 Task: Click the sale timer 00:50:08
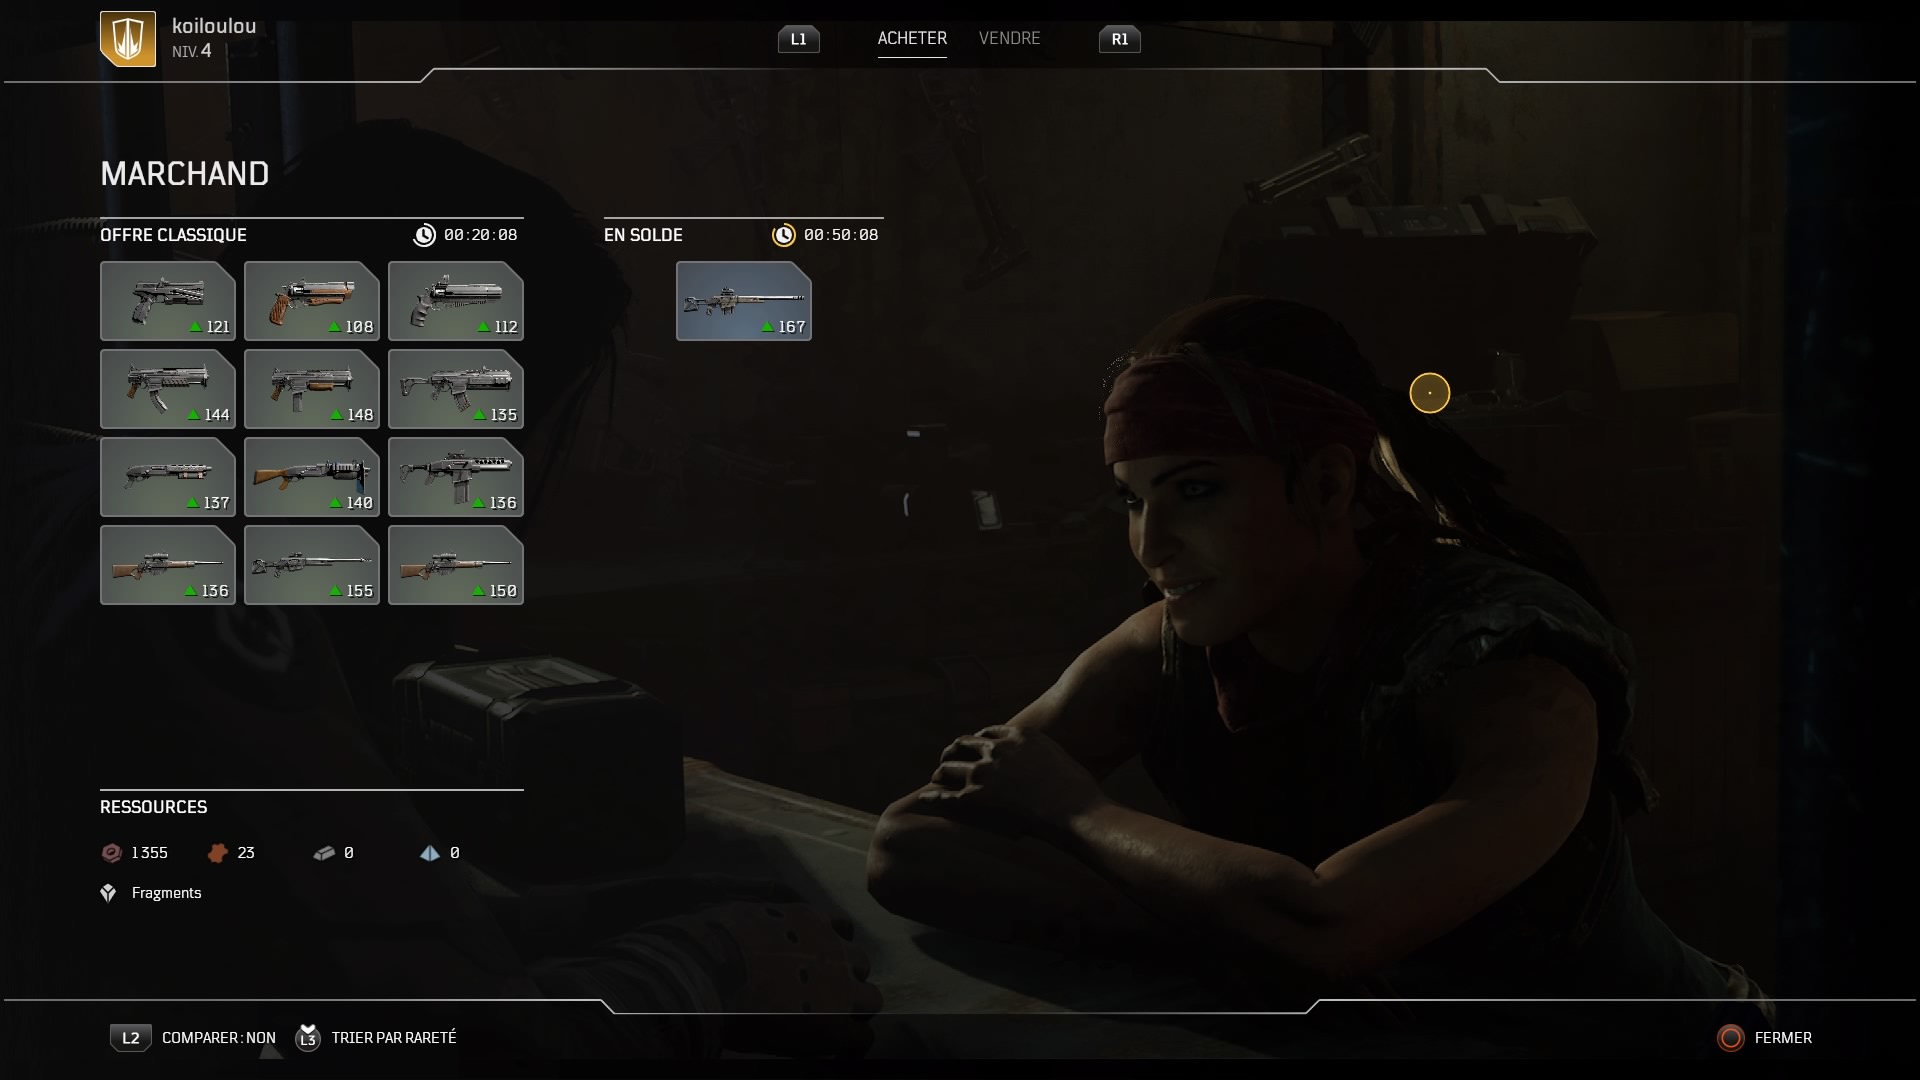pos(841,235)
